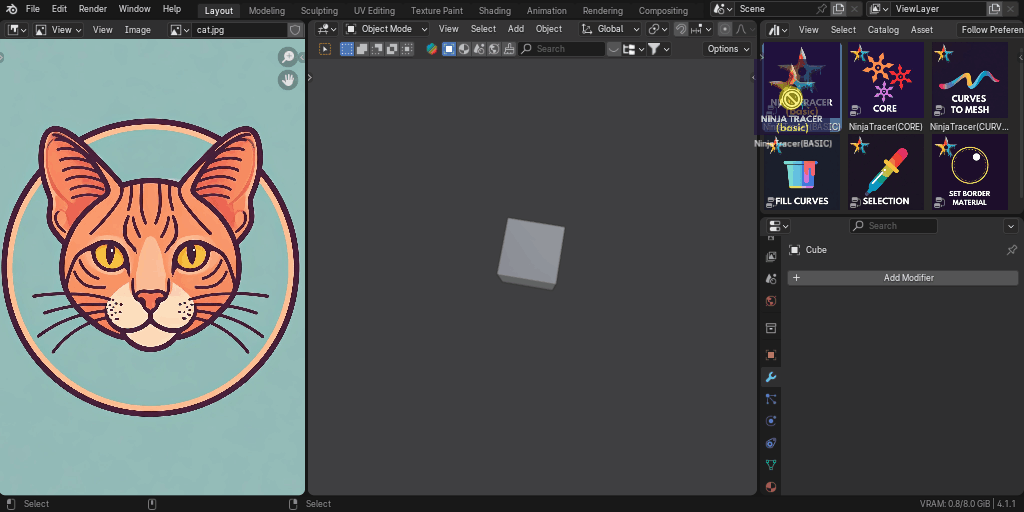This screenshot has width=1024, height=512.
Task: Open the Render menu
Action: (x=93, y=9)
